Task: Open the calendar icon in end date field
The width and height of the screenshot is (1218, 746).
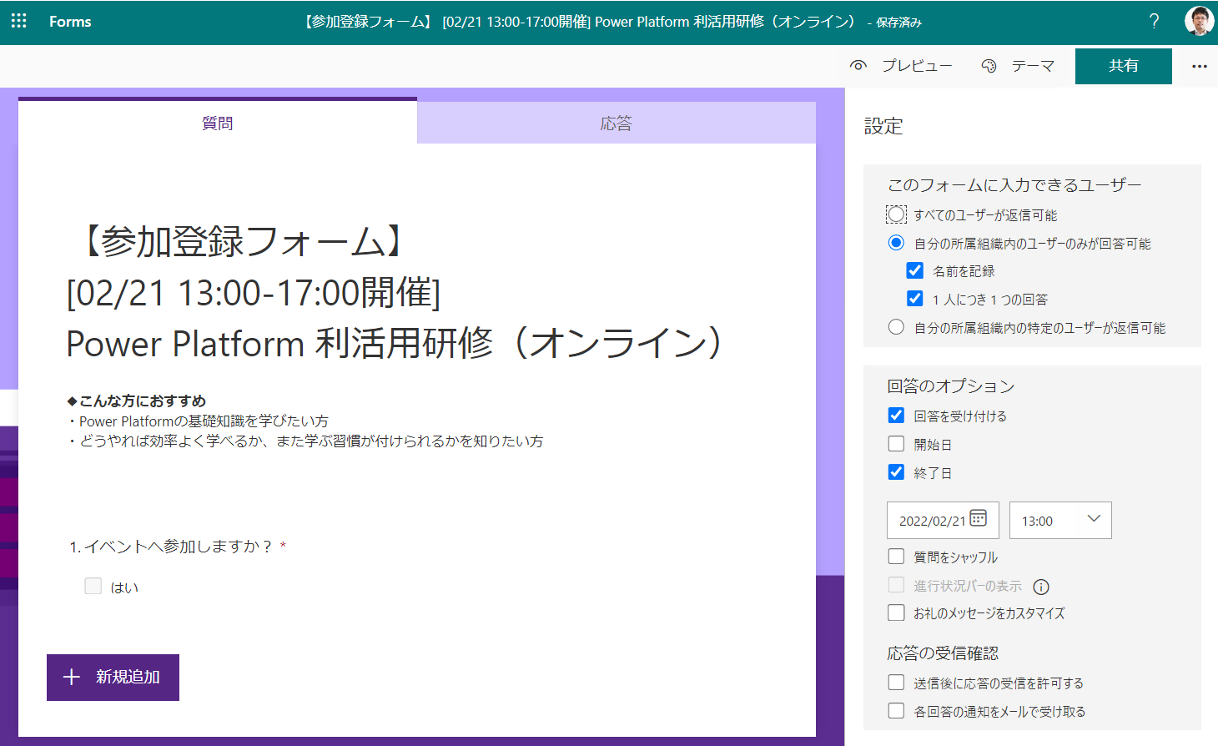Action: coord(978,518)
